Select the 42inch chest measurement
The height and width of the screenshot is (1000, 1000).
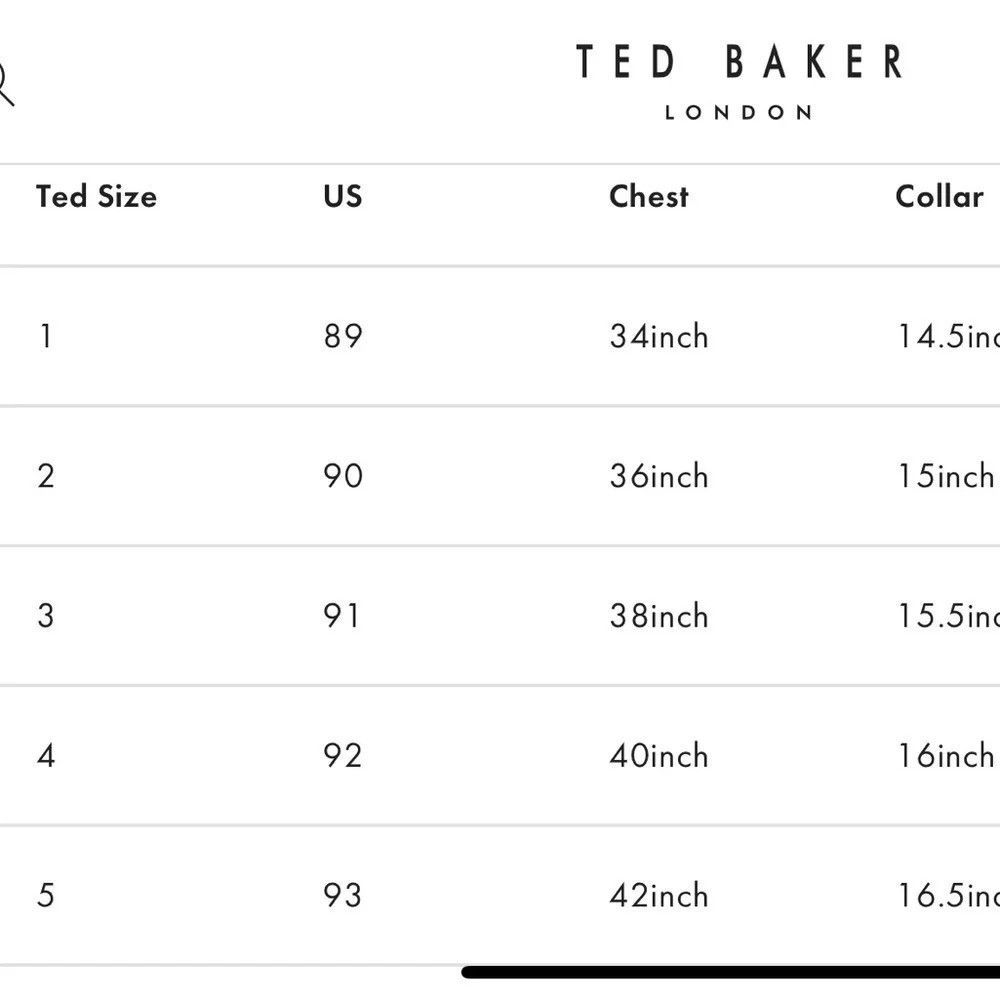pyautogui.click(x=660, y=896)
